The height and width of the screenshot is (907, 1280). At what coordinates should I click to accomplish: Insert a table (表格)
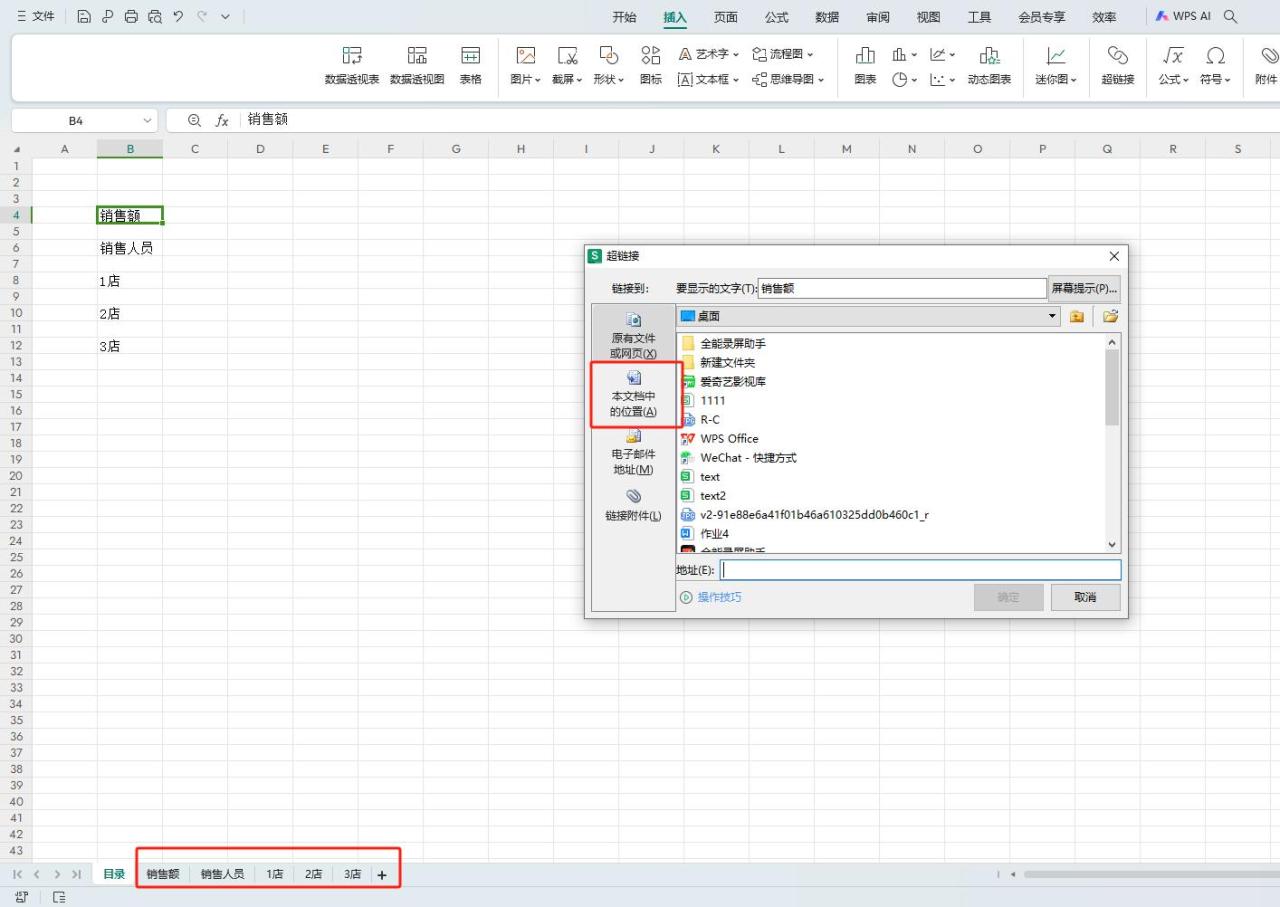tap(470, 66)
